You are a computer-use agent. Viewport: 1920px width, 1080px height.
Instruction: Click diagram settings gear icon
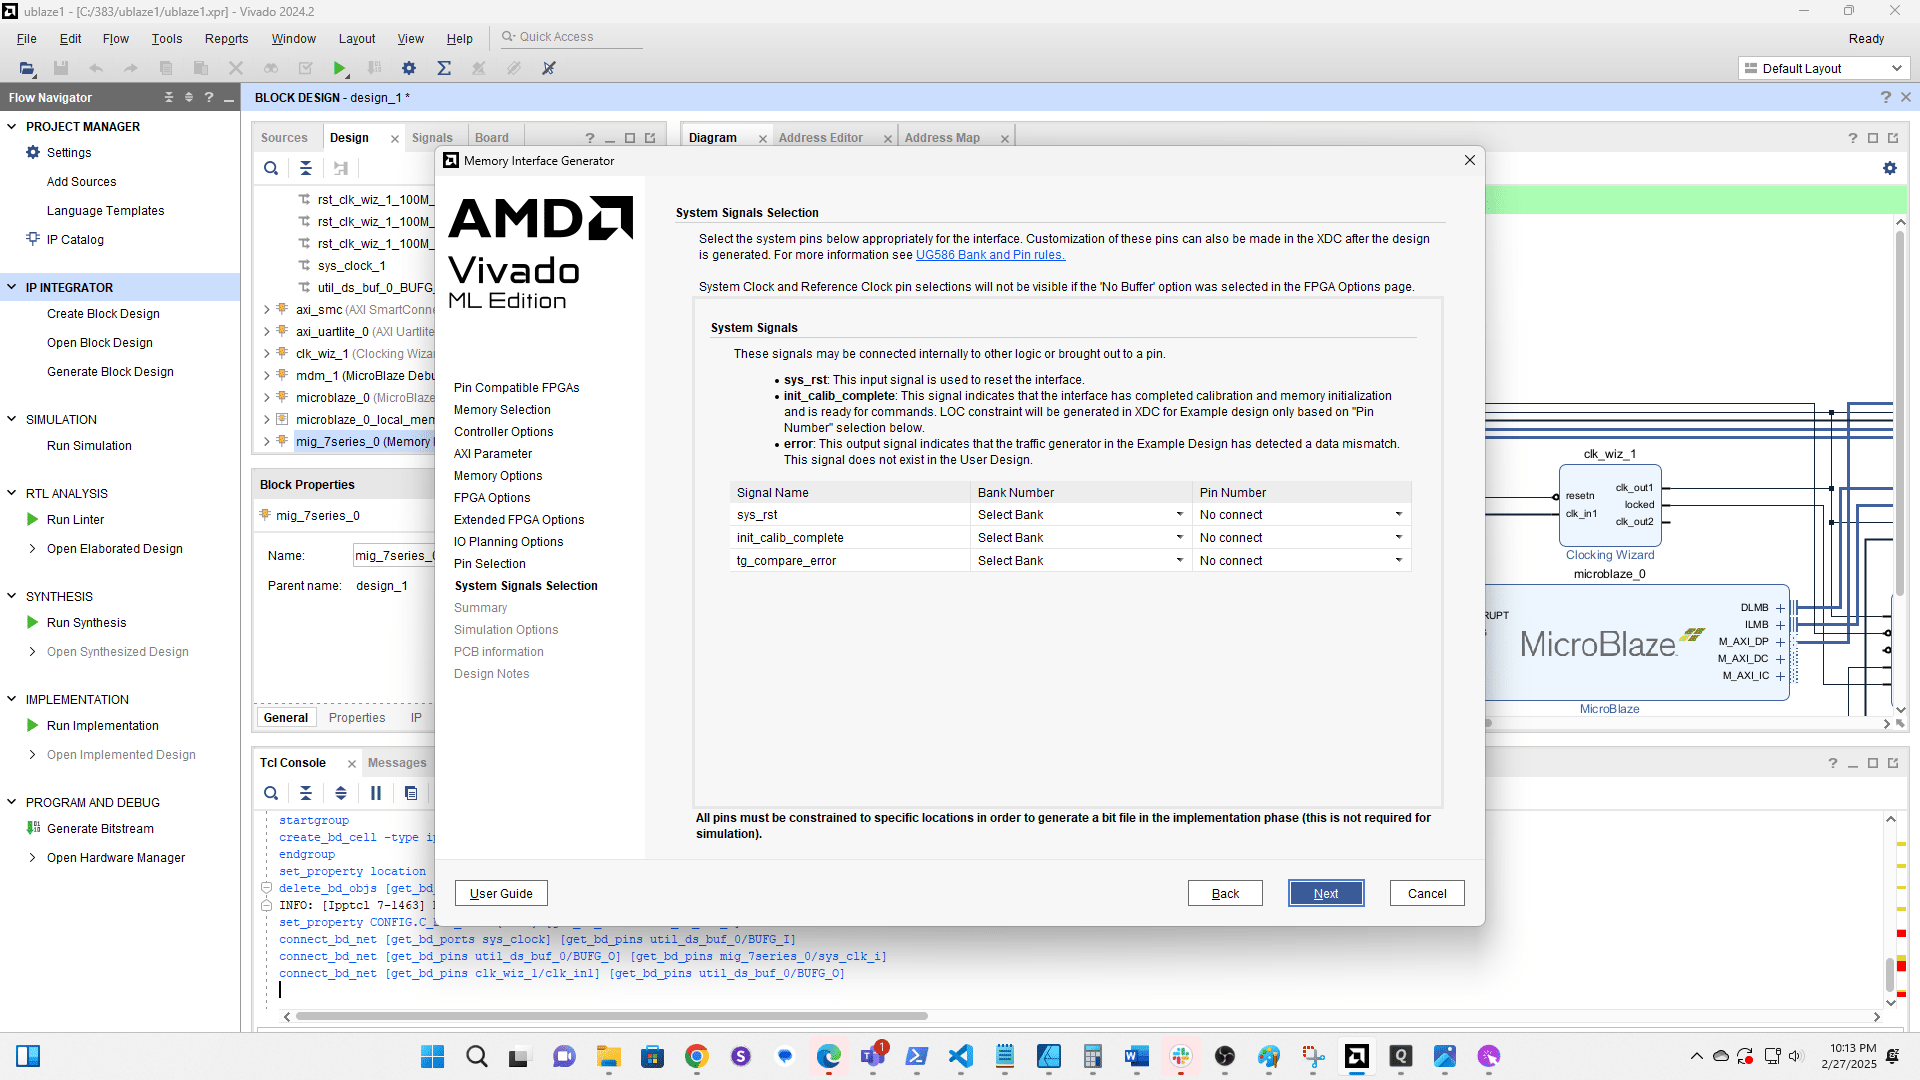1889,168
